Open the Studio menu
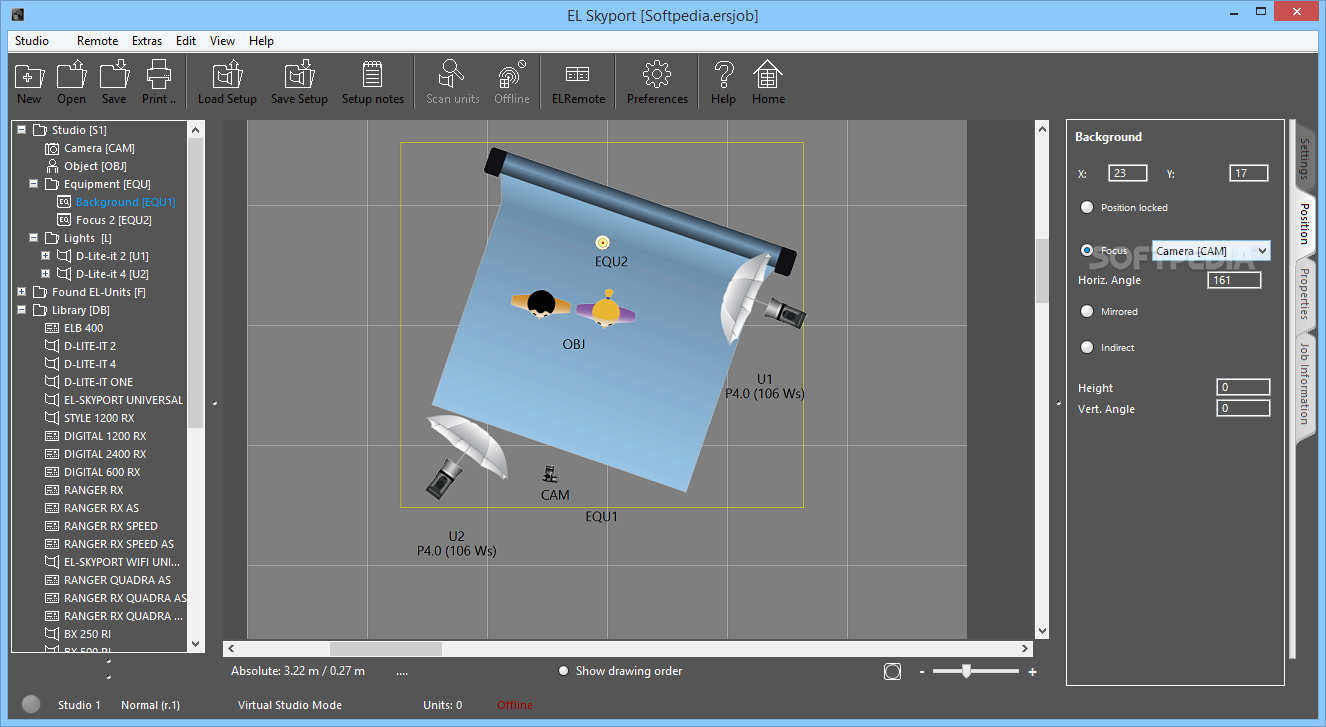 click(x=32, y=41)
